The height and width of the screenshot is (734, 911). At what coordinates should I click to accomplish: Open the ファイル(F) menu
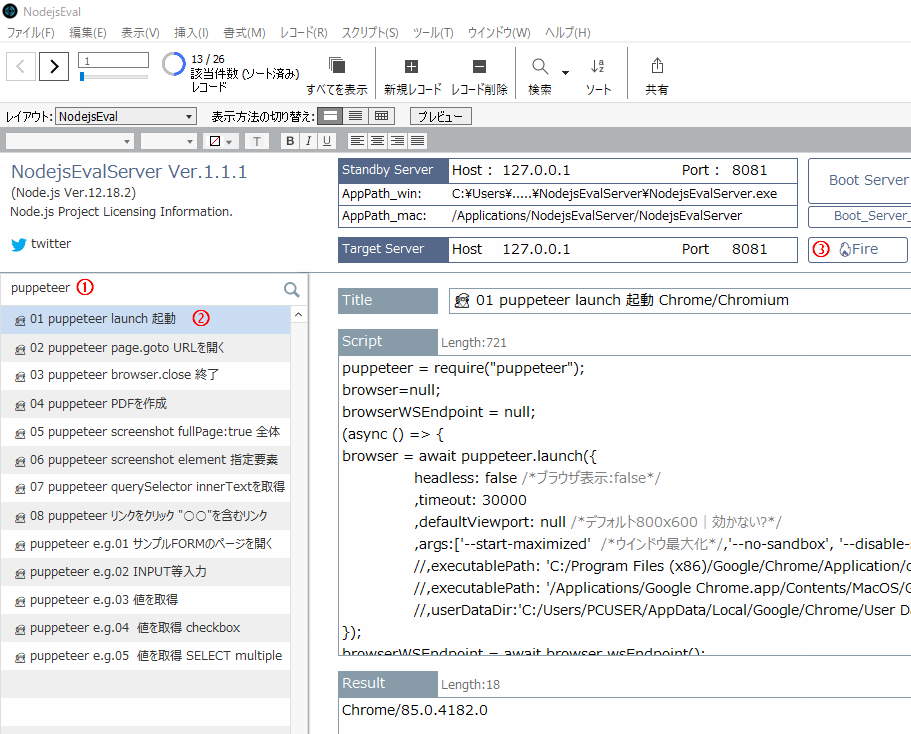point(30,33)
